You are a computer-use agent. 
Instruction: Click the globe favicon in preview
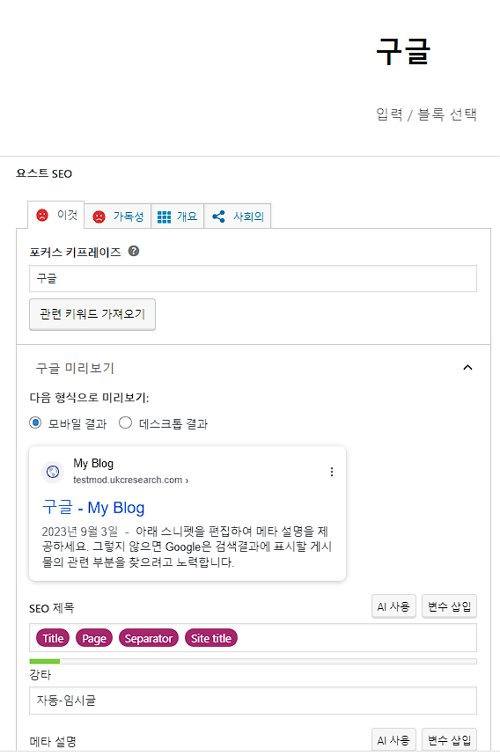(x=53, y=472)
